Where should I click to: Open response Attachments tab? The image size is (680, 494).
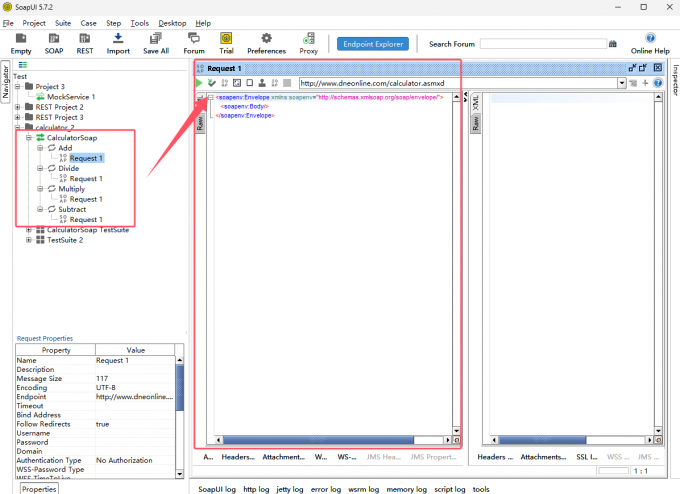(543, 457)
